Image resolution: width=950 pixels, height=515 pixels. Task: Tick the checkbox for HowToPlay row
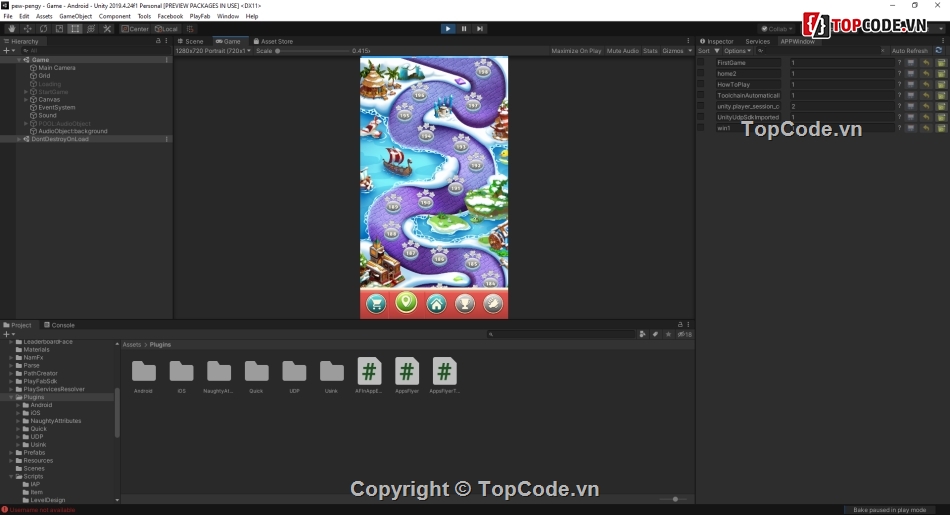pyautogui.click(x=701, y=84)
